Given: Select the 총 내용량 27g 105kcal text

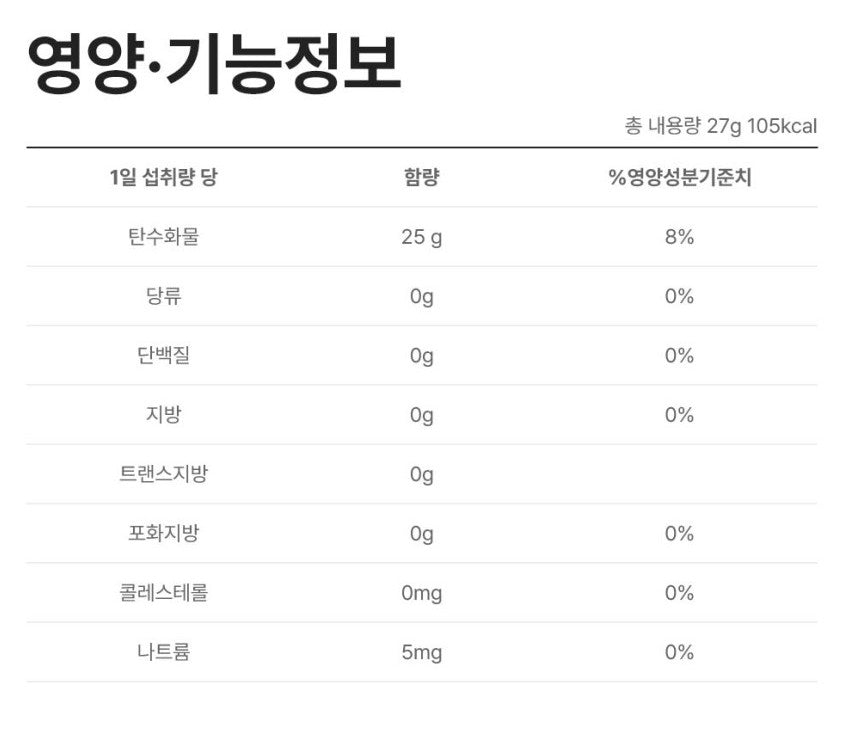Looking at the screenshot, I should point(720,127).
